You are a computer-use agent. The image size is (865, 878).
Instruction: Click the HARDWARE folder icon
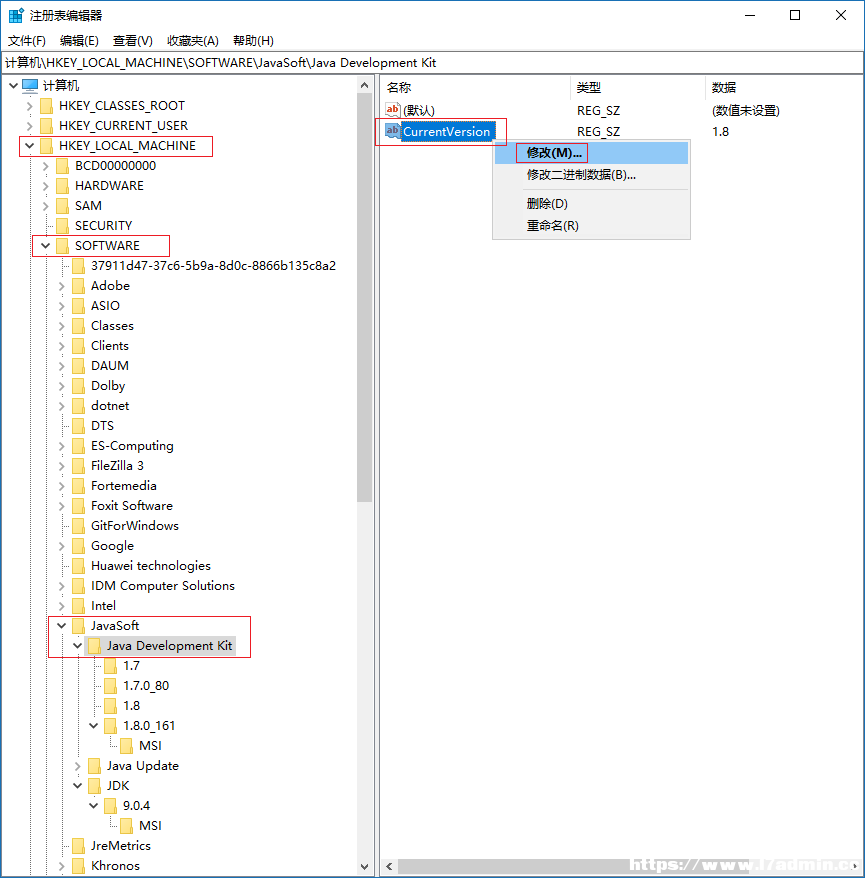(x=63, y=186)
